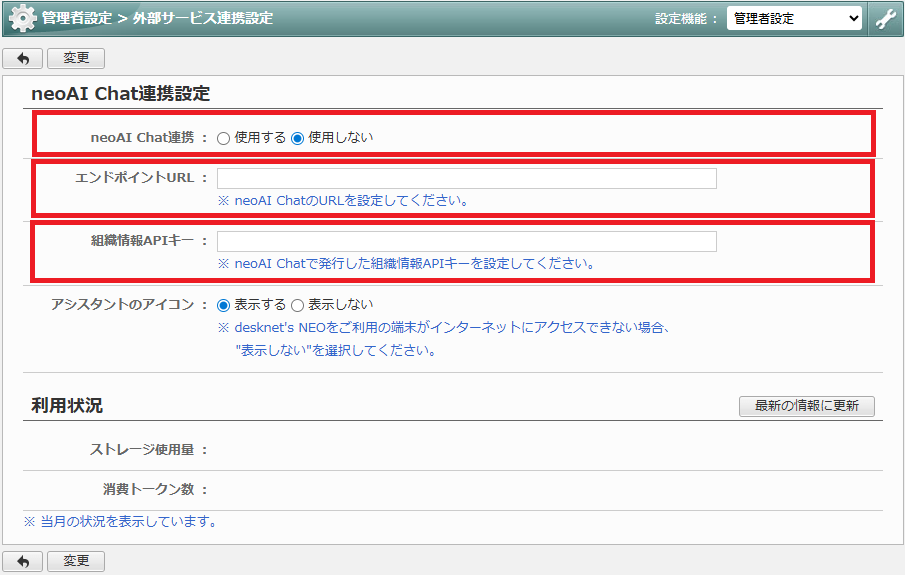The image size is (905, 575).
Task: Focus the エンドポイントURL input field
Action: point(466,178)
